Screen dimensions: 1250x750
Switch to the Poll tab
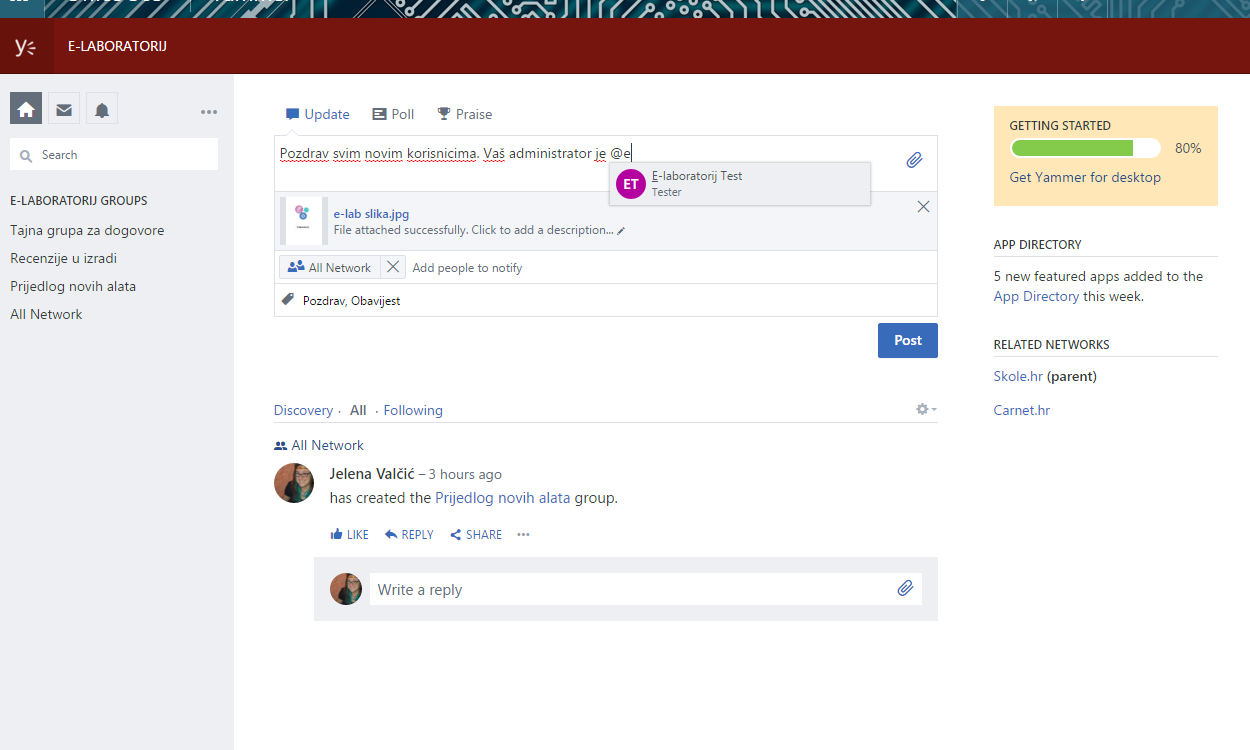[x=393, y=114]
